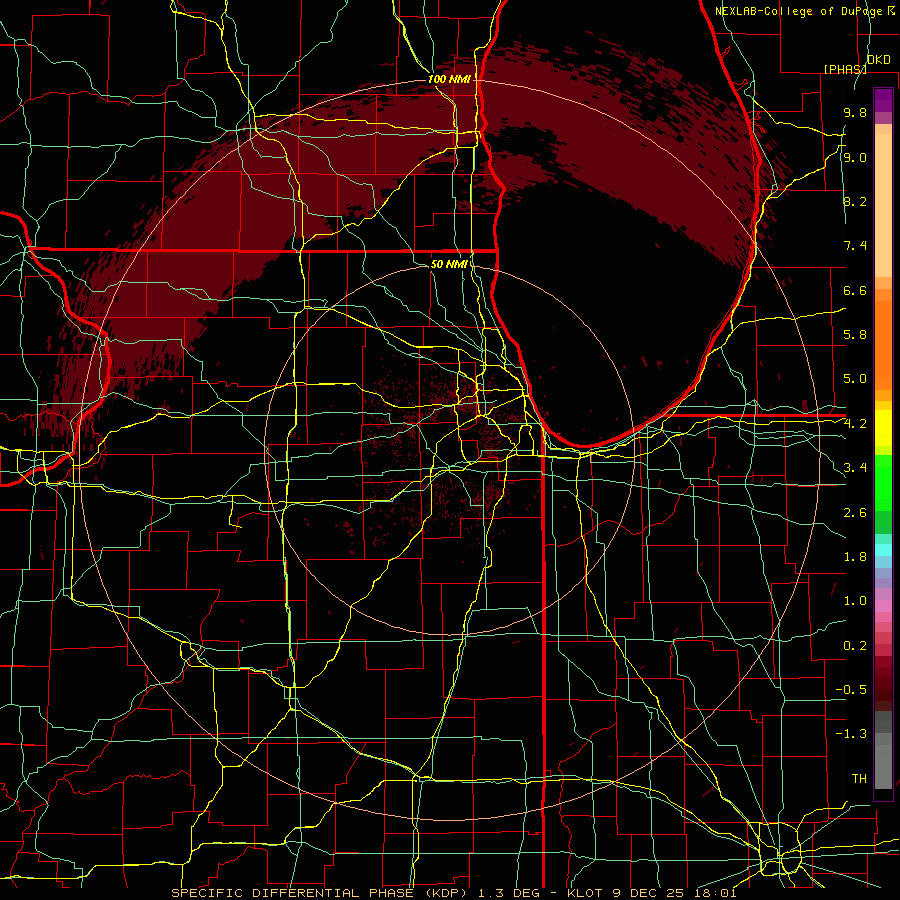This screenshot has height=900, width=900.
Task: Click the 4.2 value on the color scale
Action: point(855,424)
